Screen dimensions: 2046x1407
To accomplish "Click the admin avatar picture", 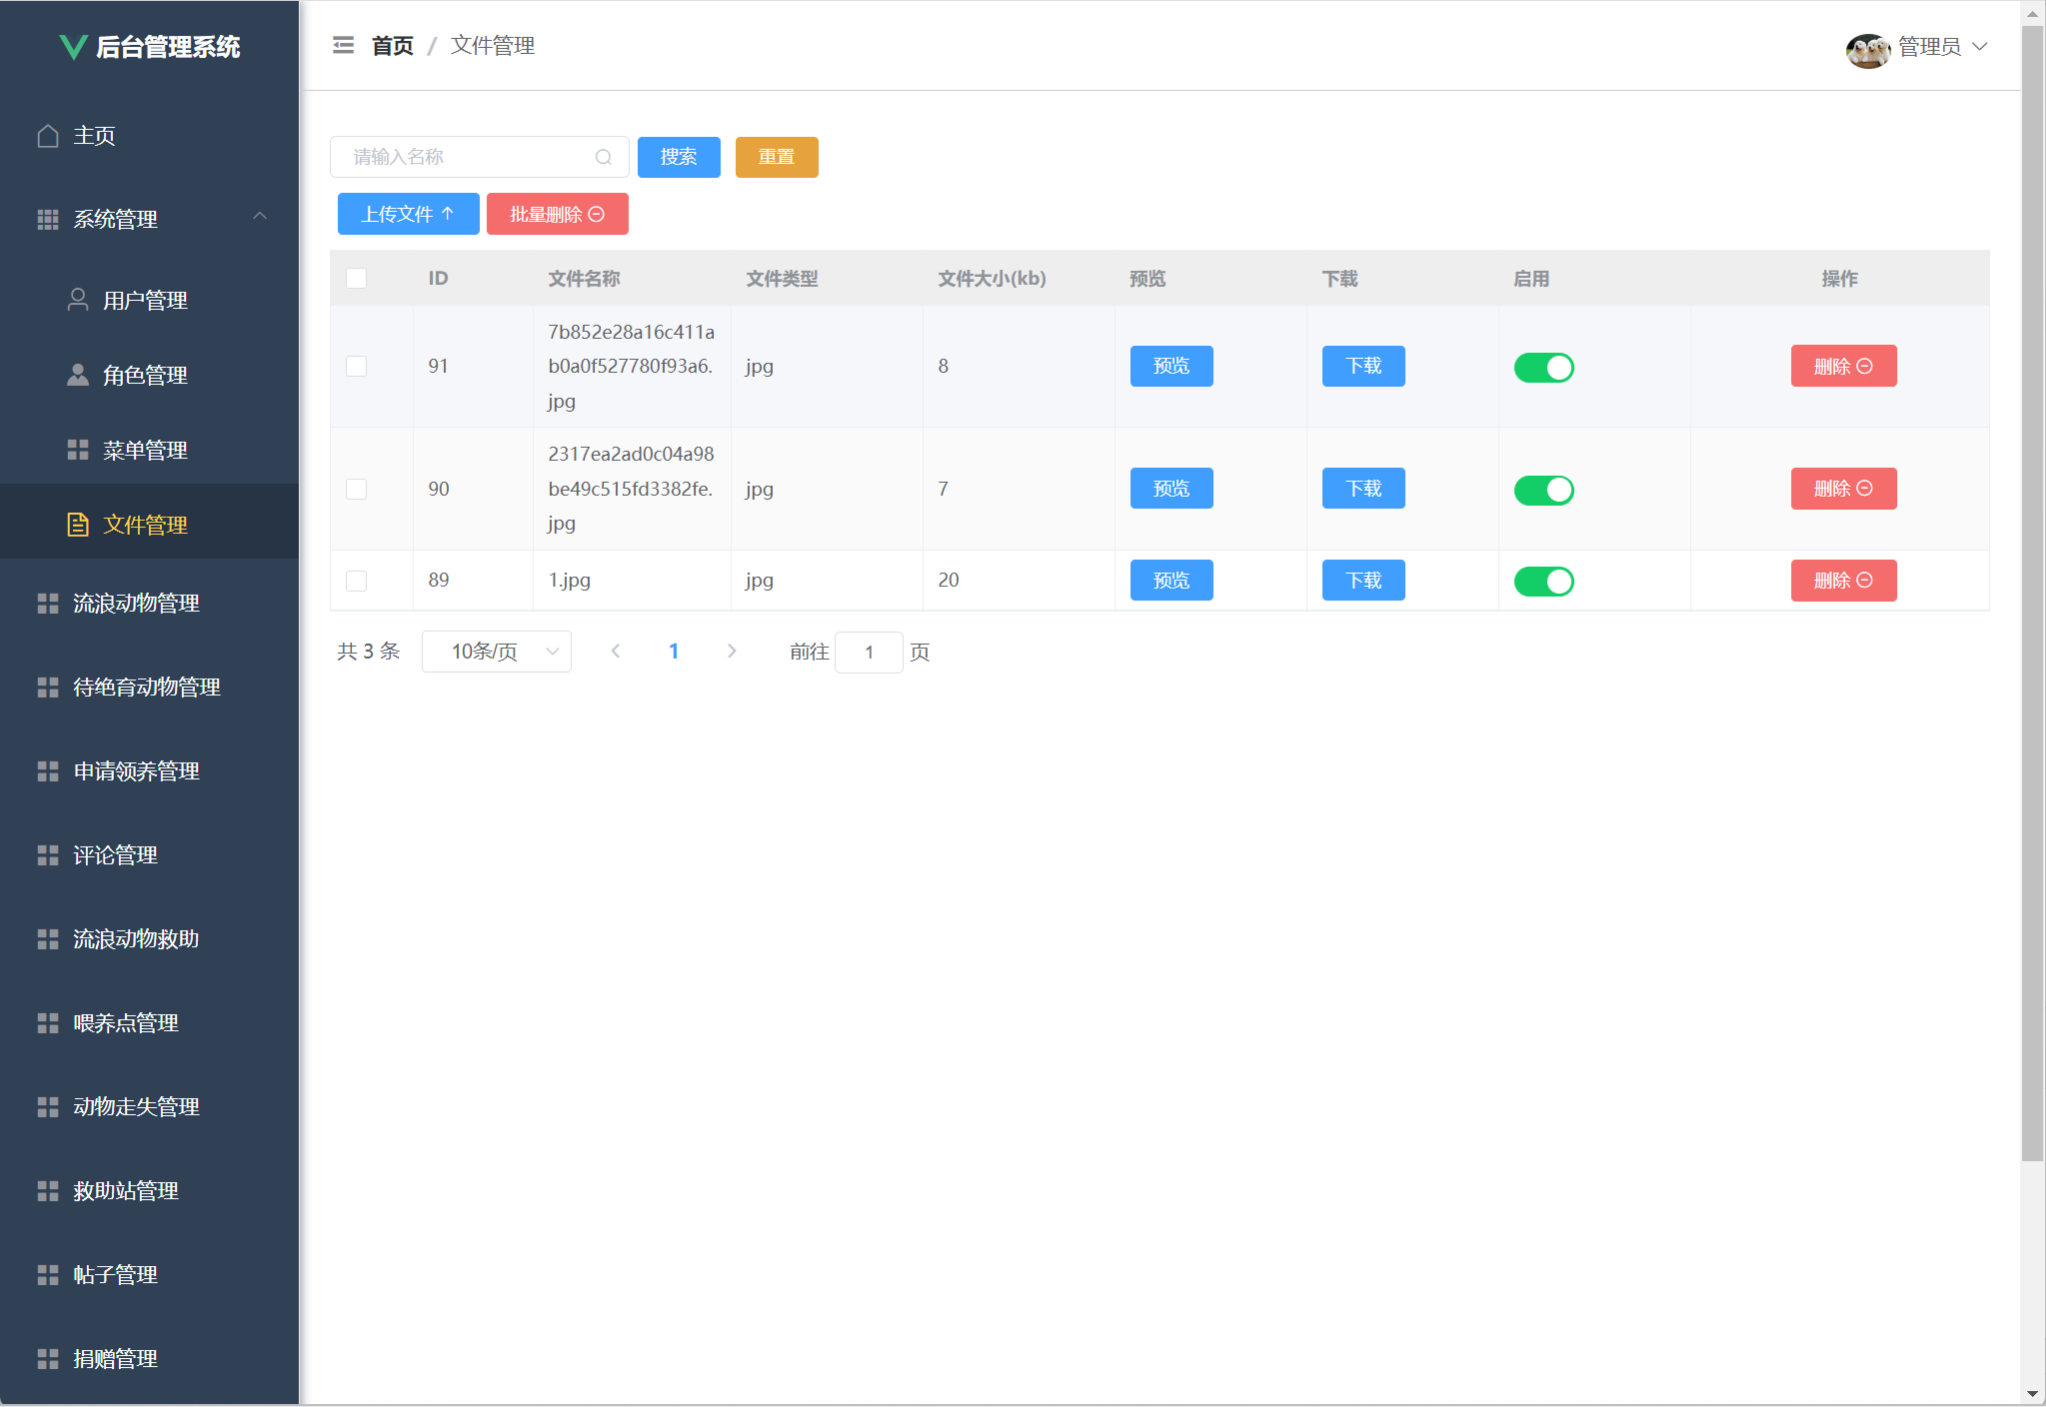I will coord(1866,48).
